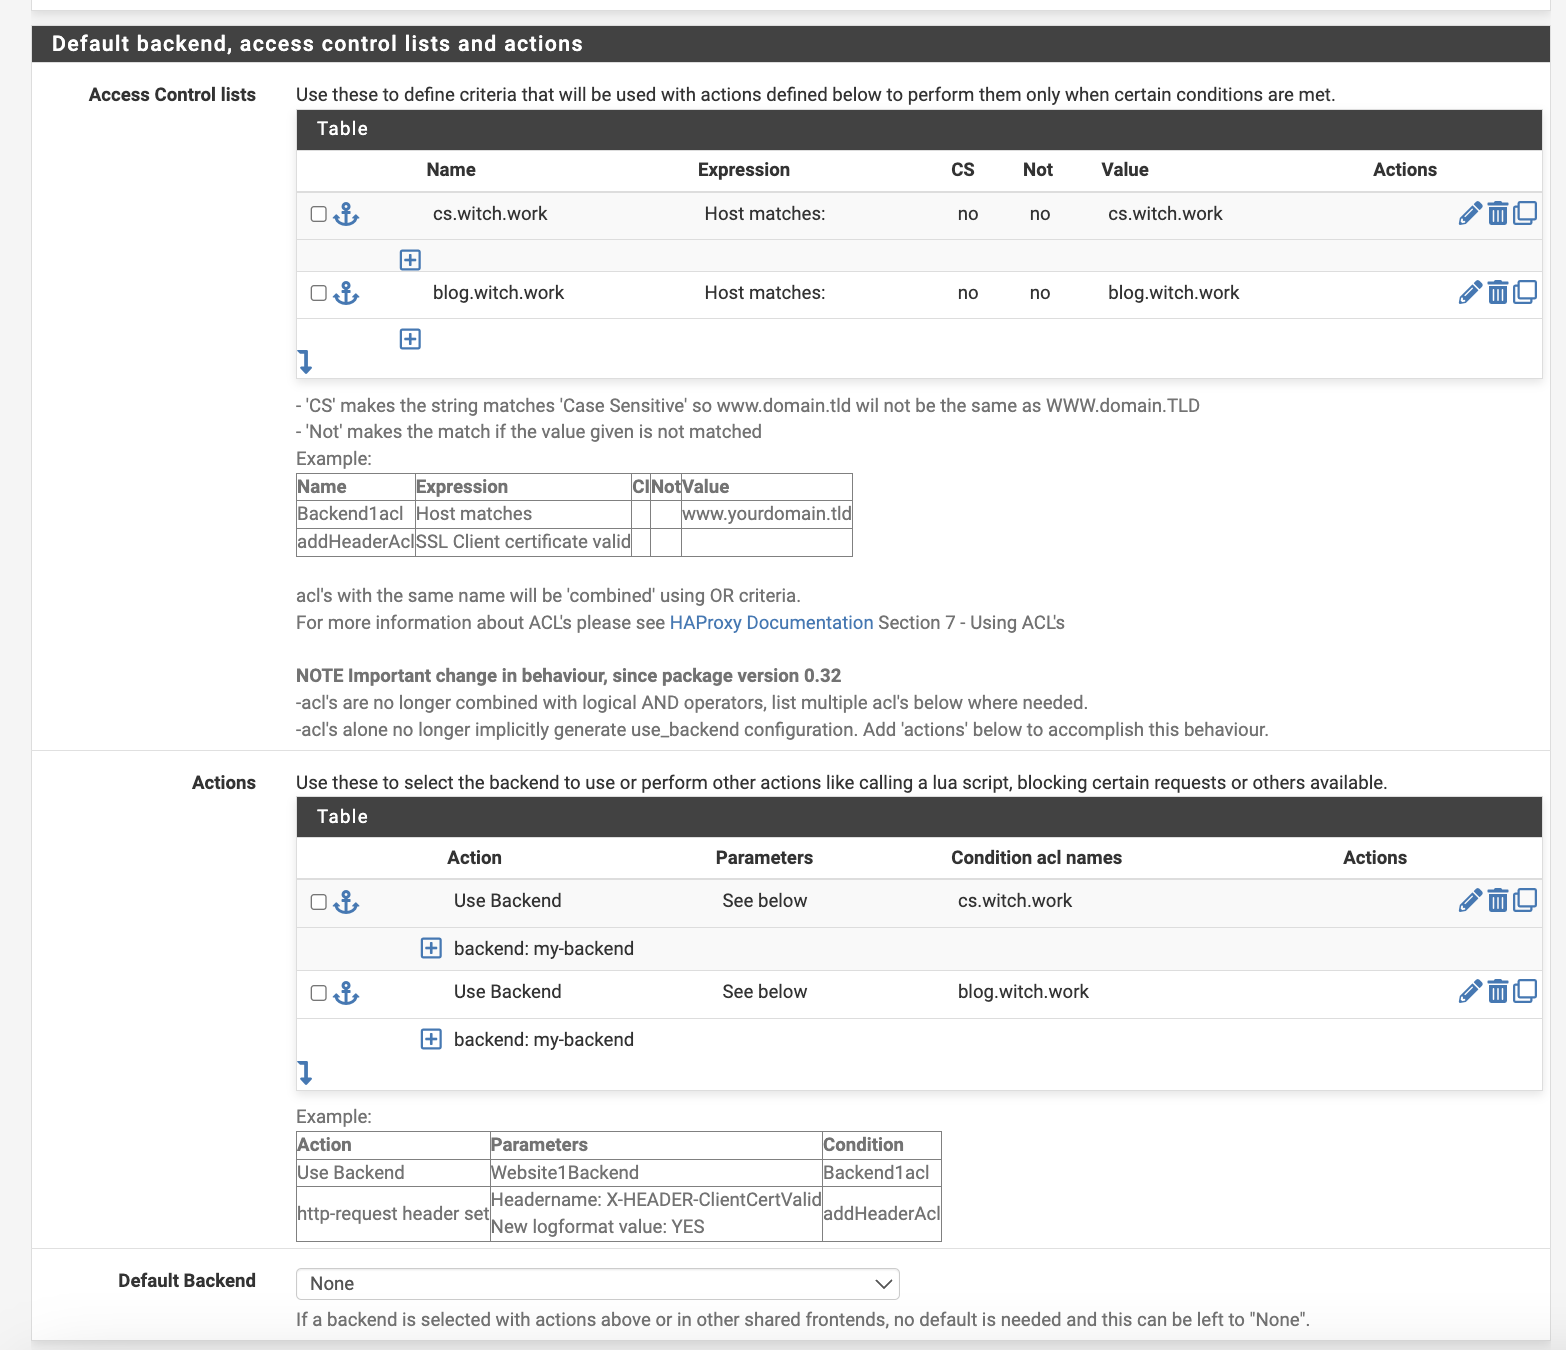Screen dimensions: 1566x1350
Task: Click anchor icon of blog.witch.work action row
Action: [x=346, y=993]
